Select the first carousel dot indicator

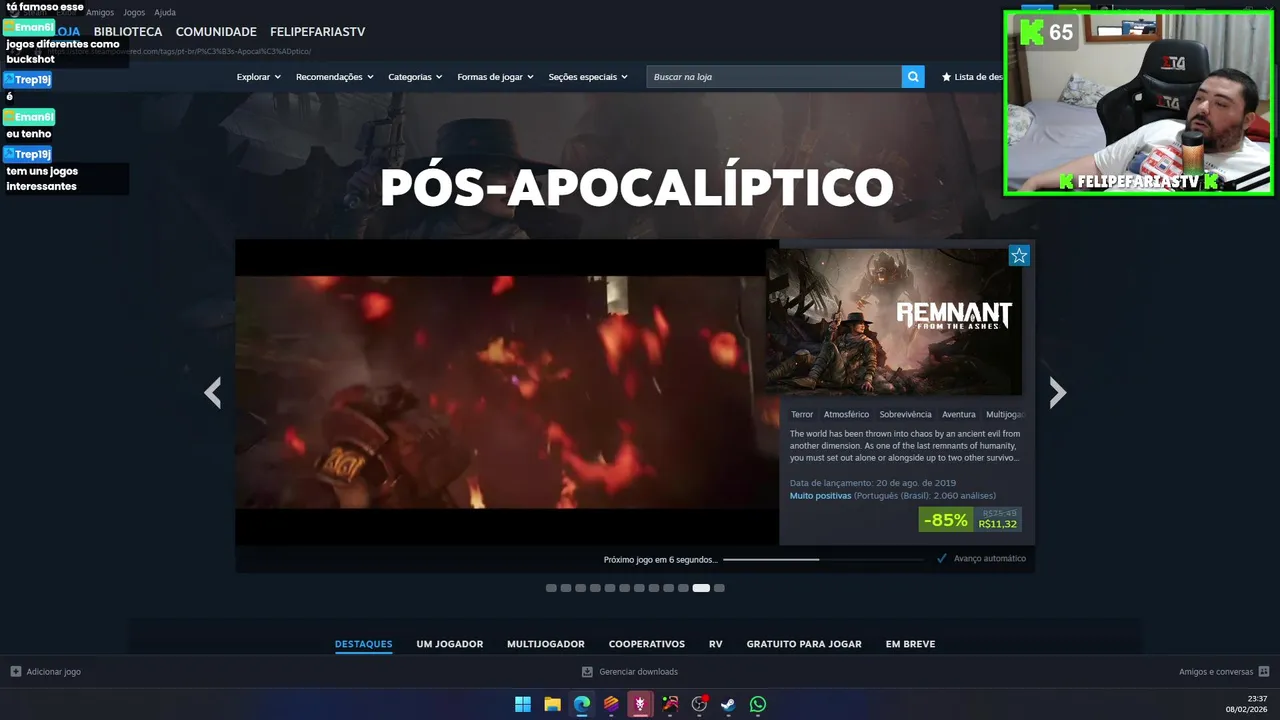[x=551, y=588]
